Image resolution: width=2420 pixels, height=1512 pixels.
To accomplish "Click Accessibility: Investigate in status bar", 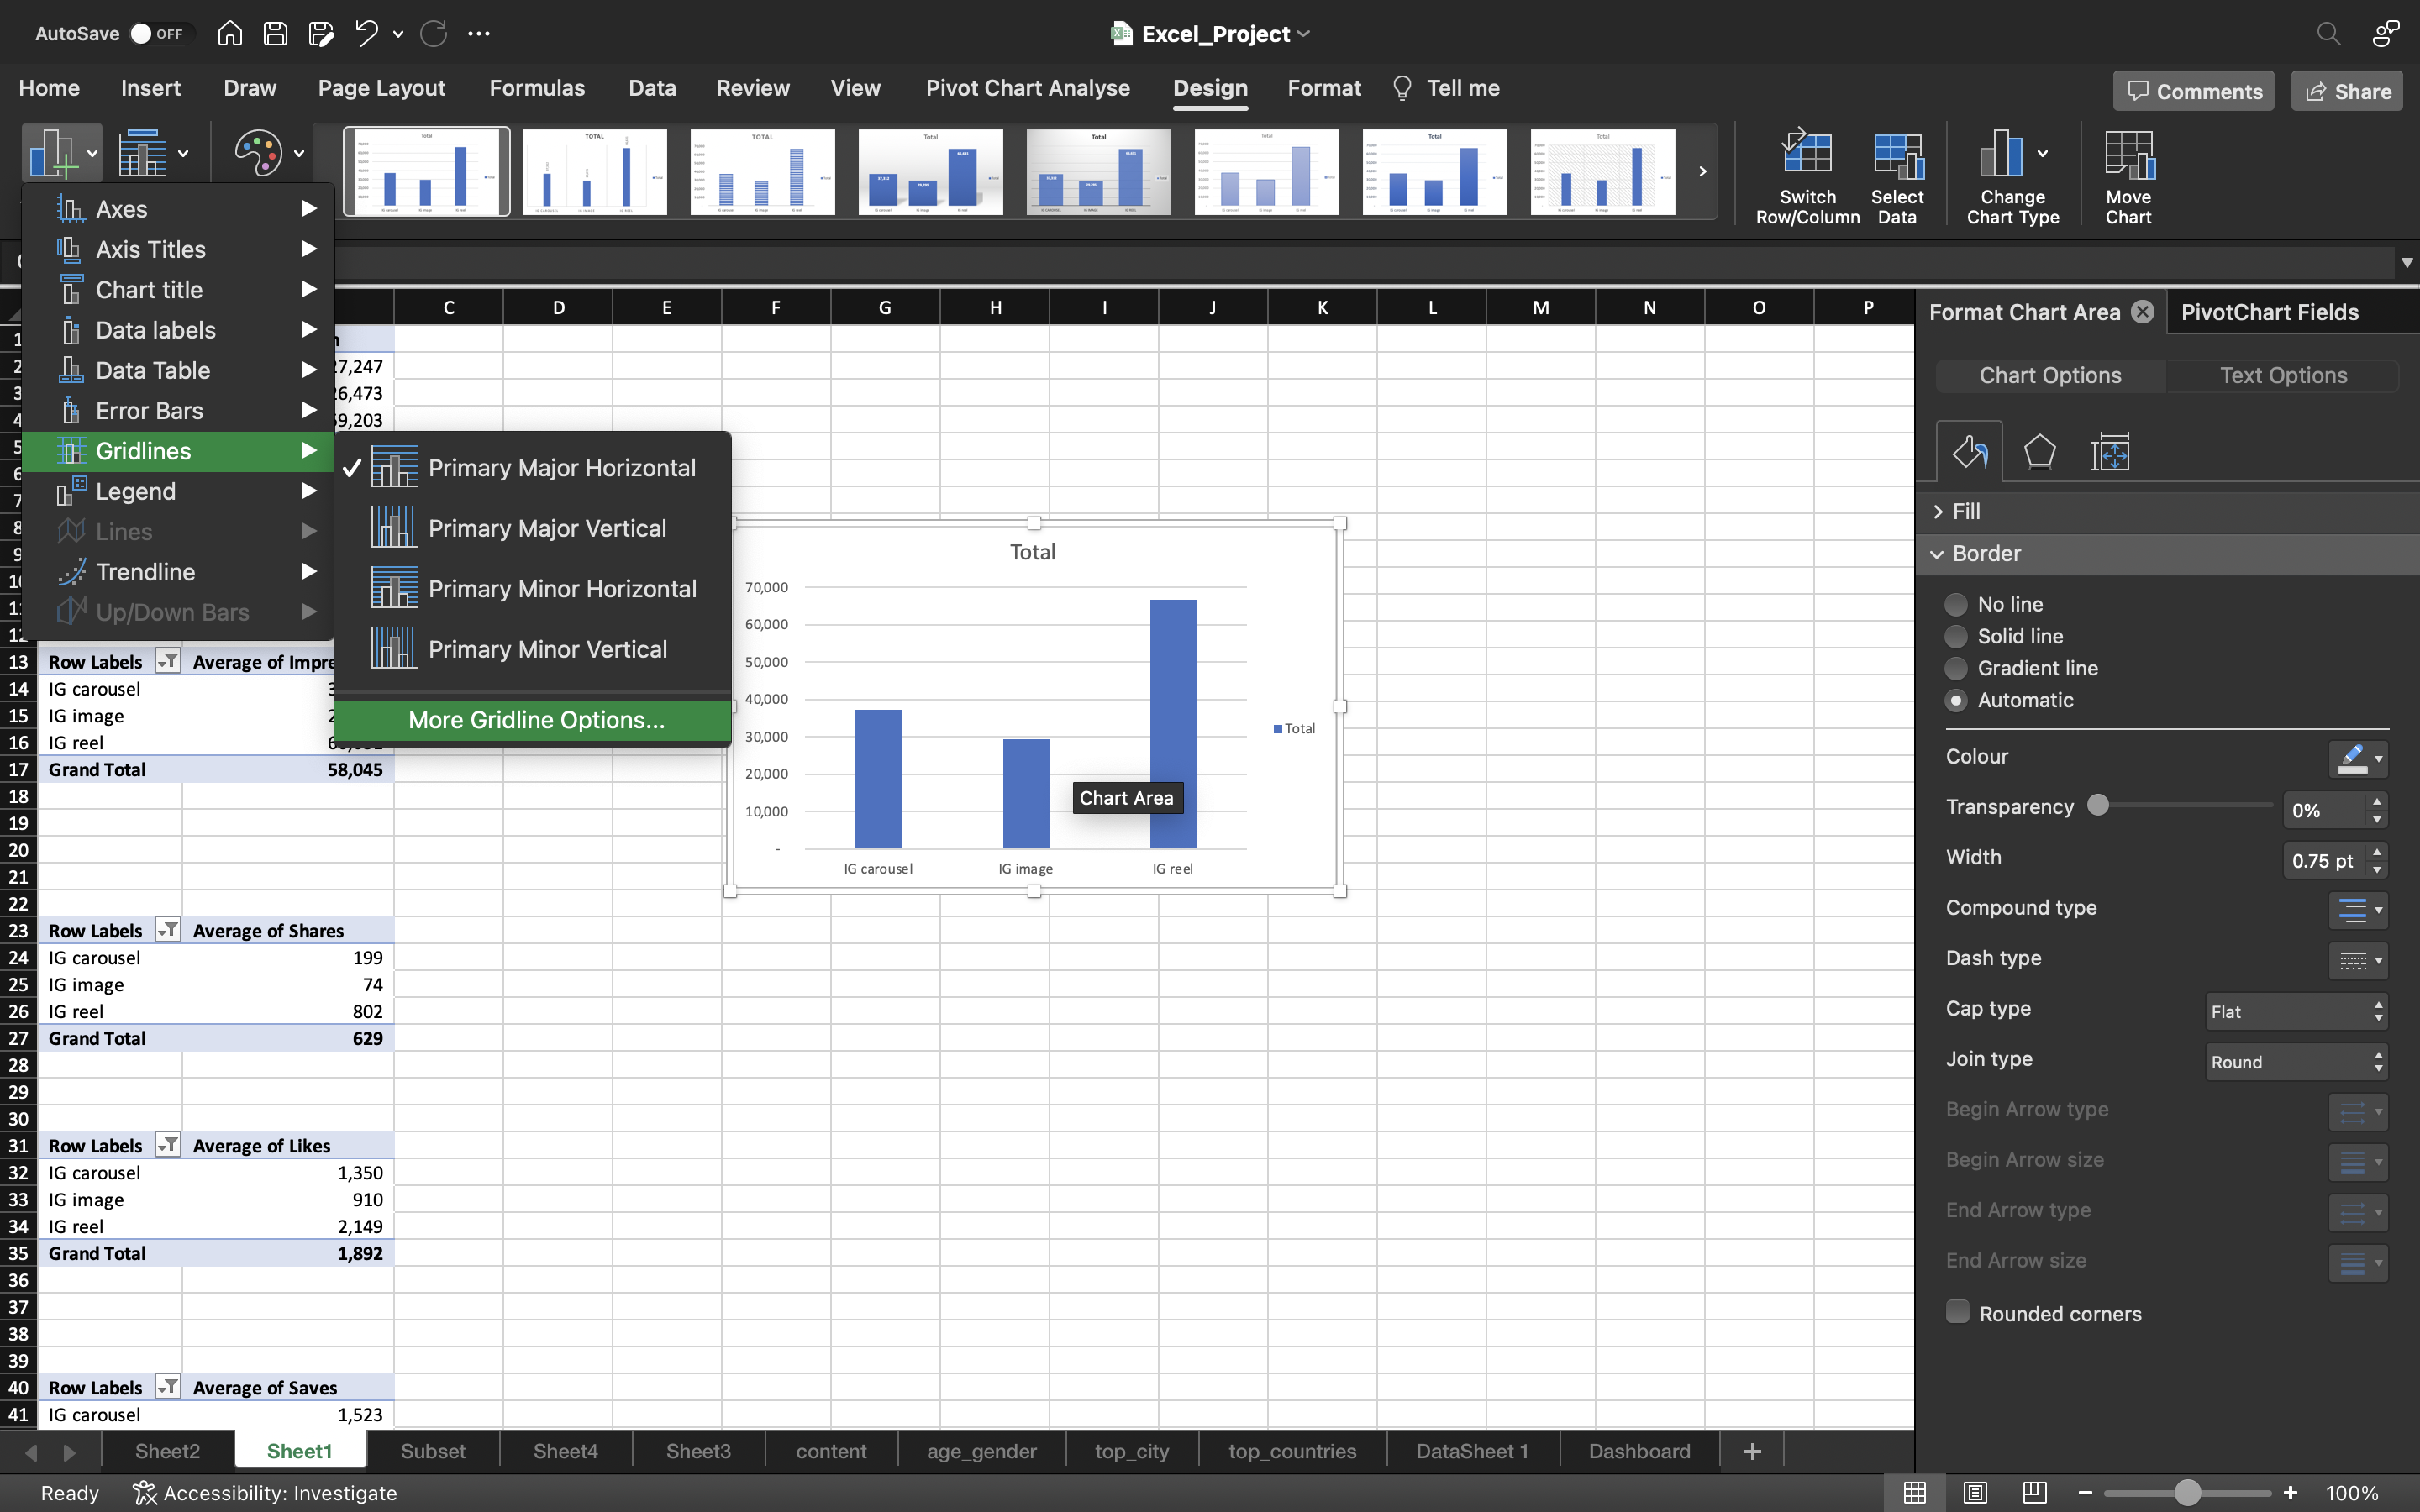I will (x=265, y=1492).
